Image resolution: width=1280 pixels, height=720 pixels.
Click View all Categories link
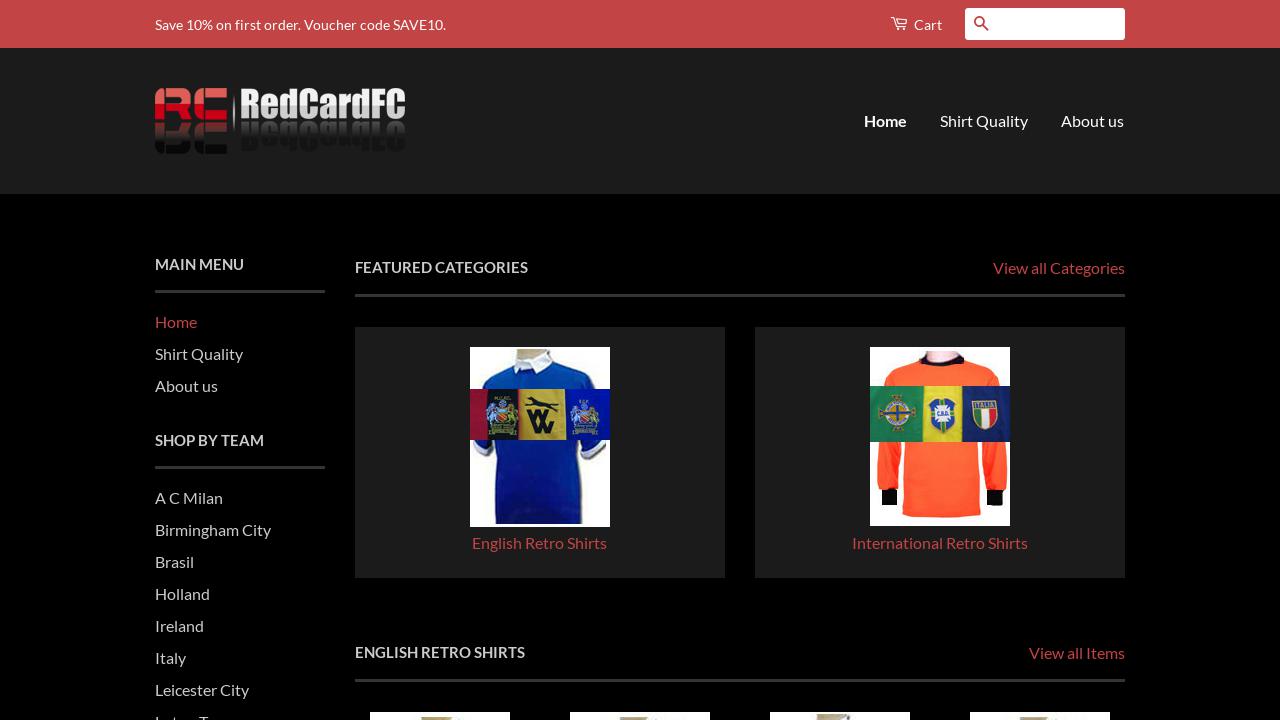coord(1059,268)
